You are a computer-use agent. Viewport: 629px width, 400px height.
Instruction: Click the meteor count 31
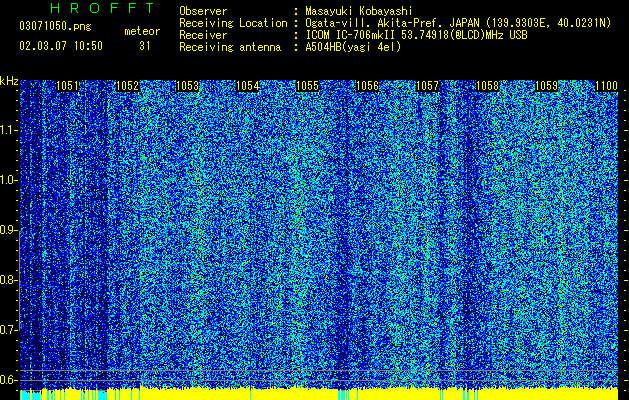click(145, 46)
